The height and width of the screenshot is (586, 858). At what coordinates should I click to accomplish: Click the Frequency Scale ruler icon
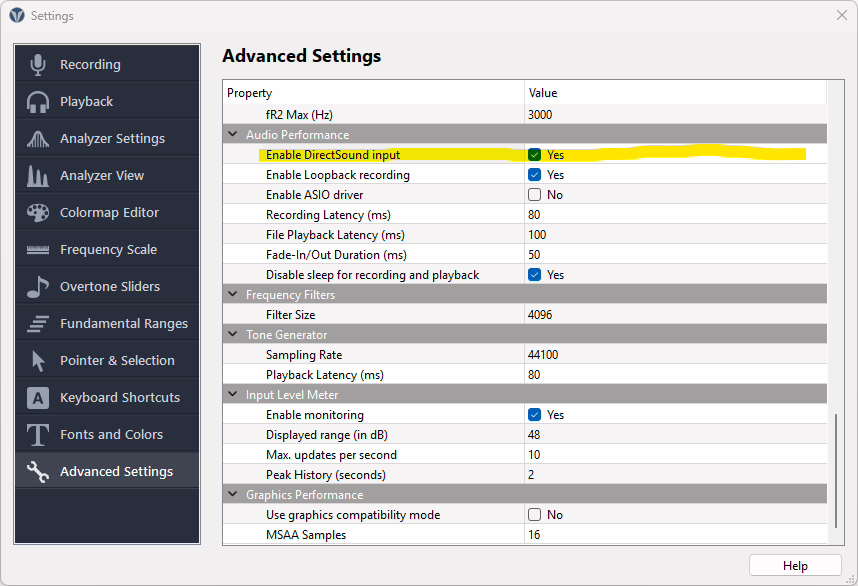pyautogui.click(x=37, y=249)
